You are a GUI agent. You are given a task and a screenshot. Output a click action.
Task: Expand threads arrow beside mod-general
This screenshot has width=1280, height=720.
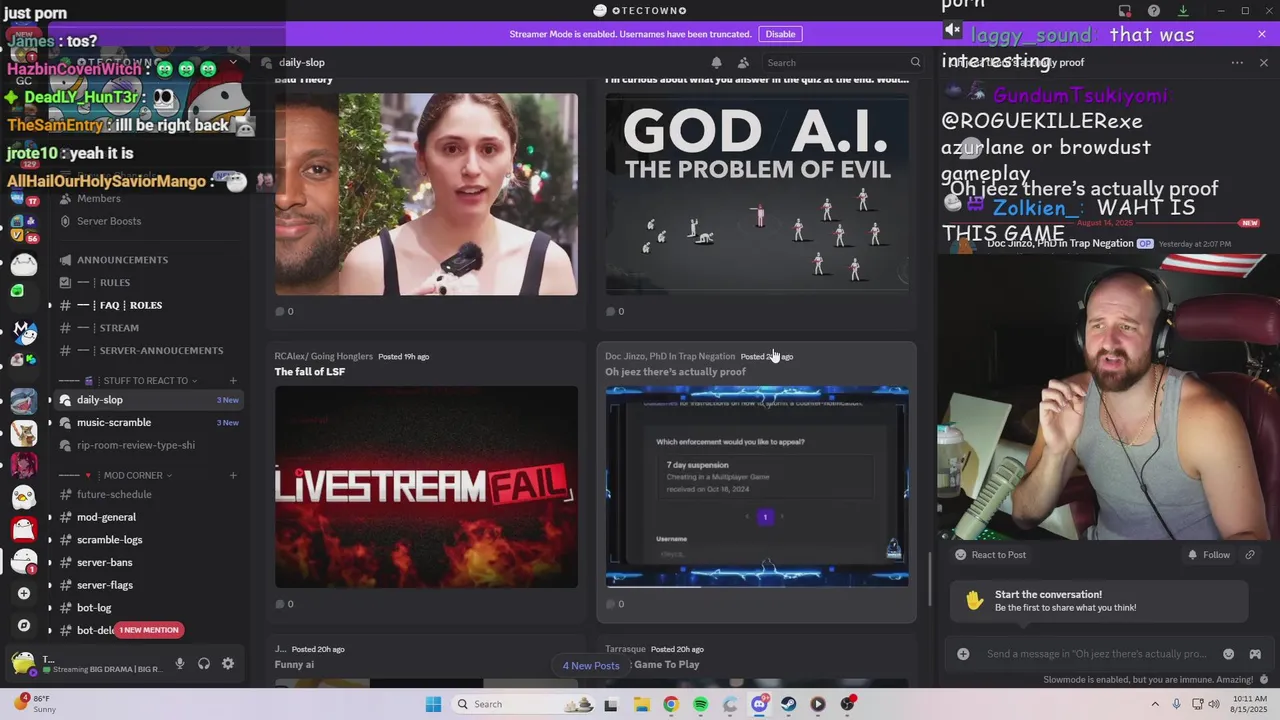[x=50, y=517]
